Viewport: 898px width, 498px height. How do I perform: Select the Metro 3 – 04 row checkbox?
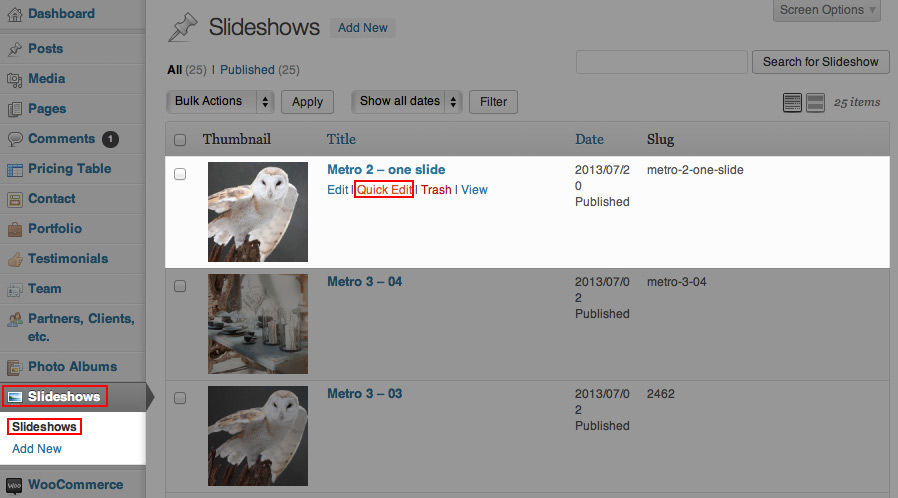180,286
